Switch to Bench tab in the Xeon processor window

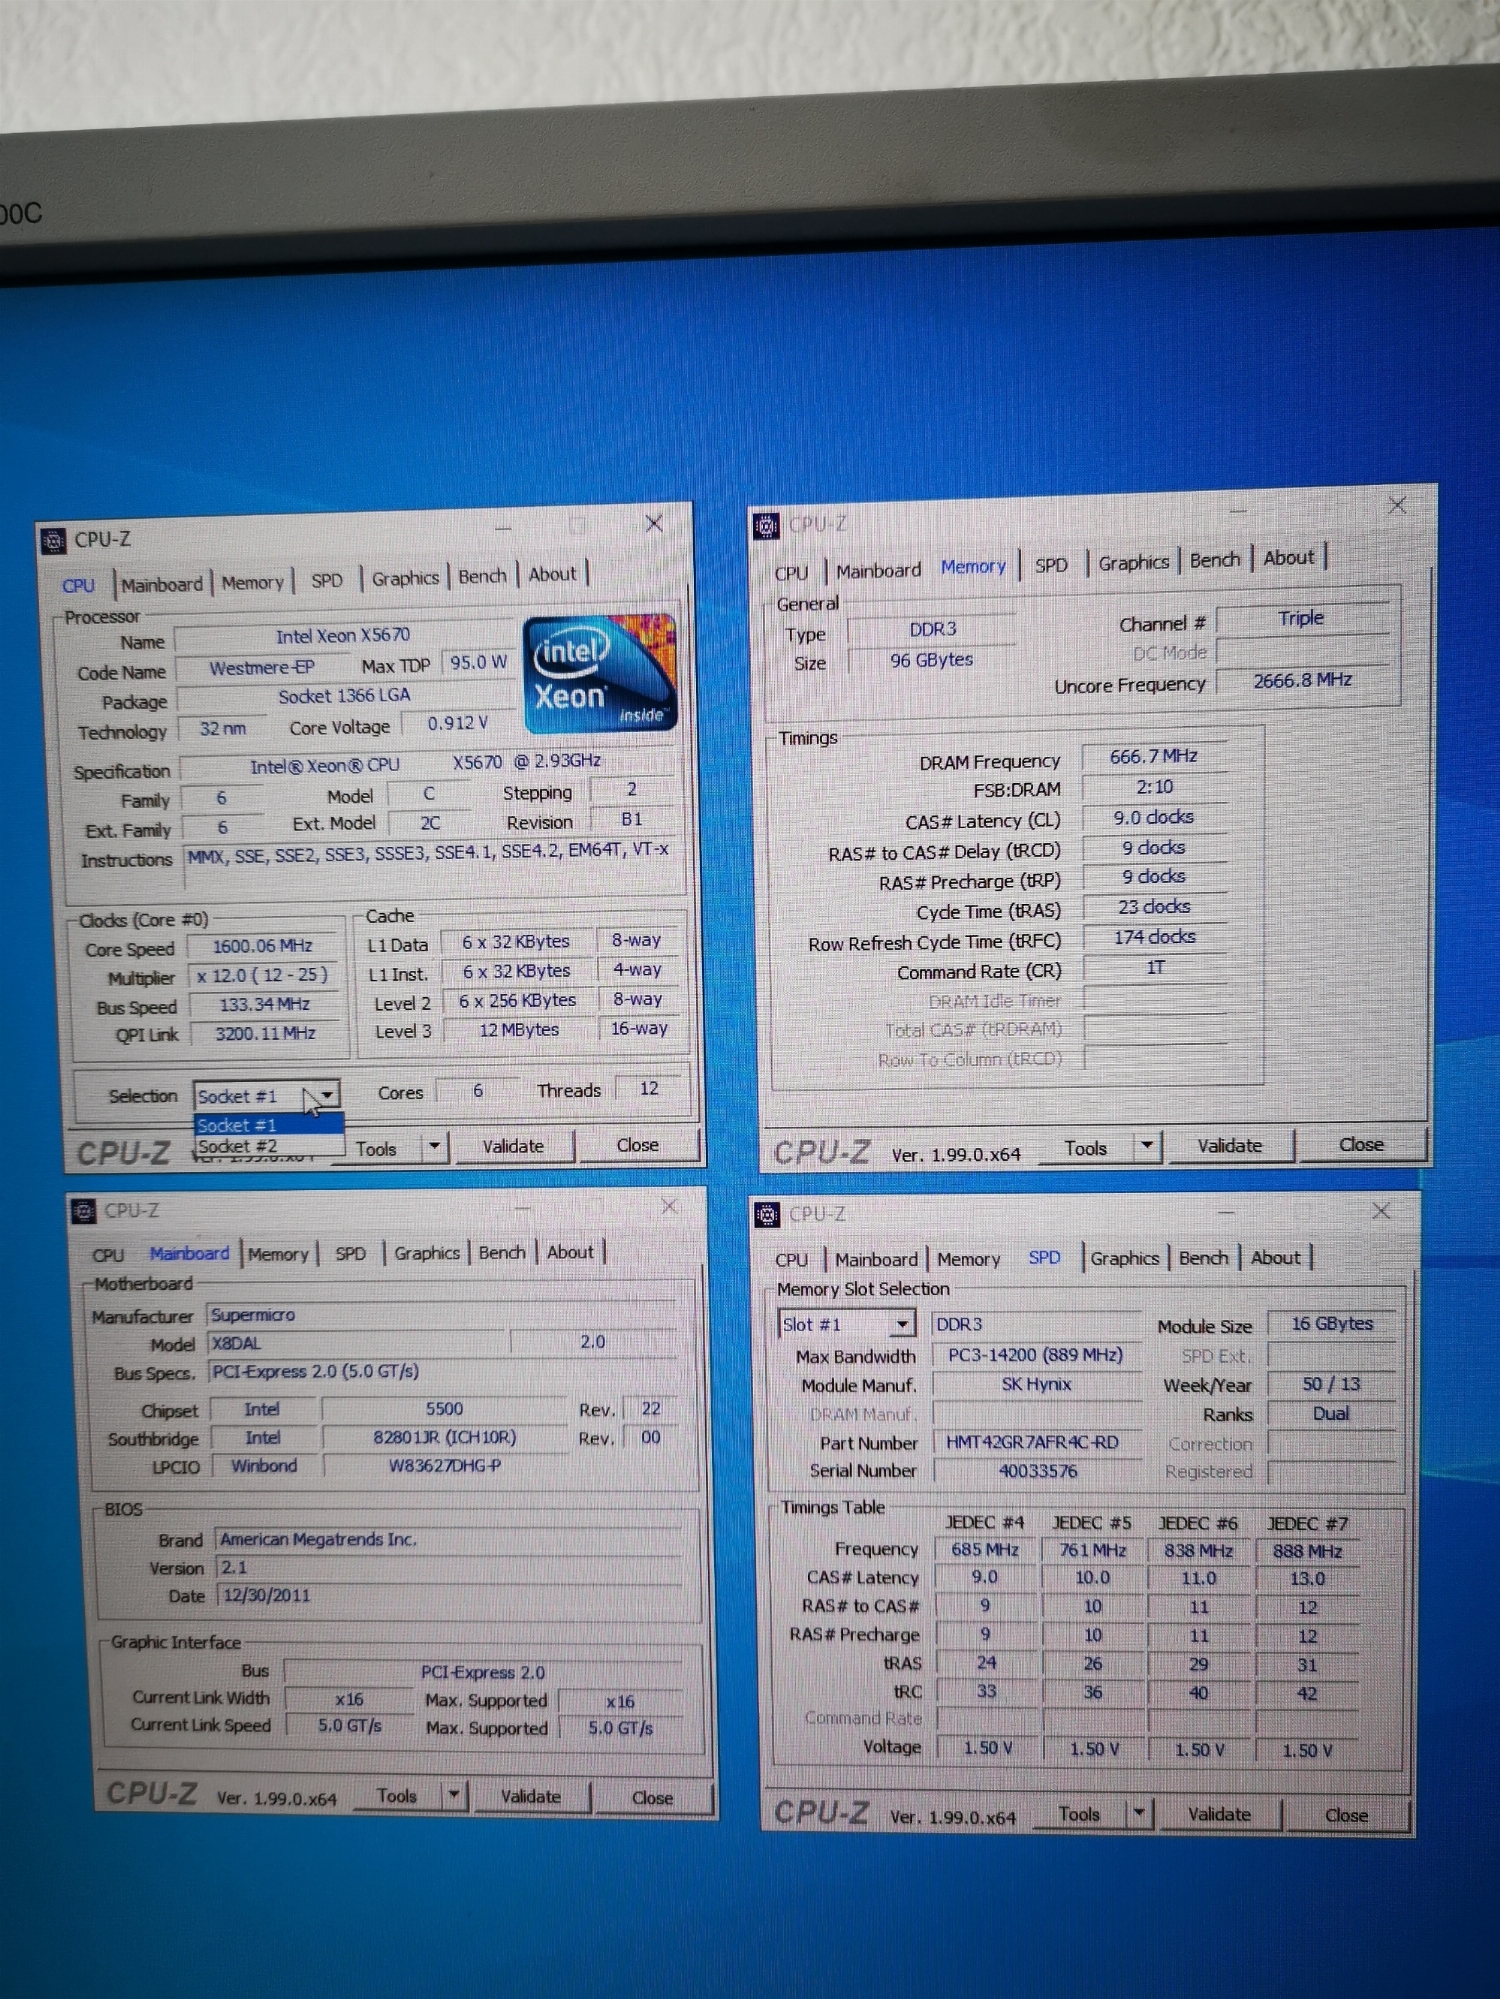(x=482, y=577)
